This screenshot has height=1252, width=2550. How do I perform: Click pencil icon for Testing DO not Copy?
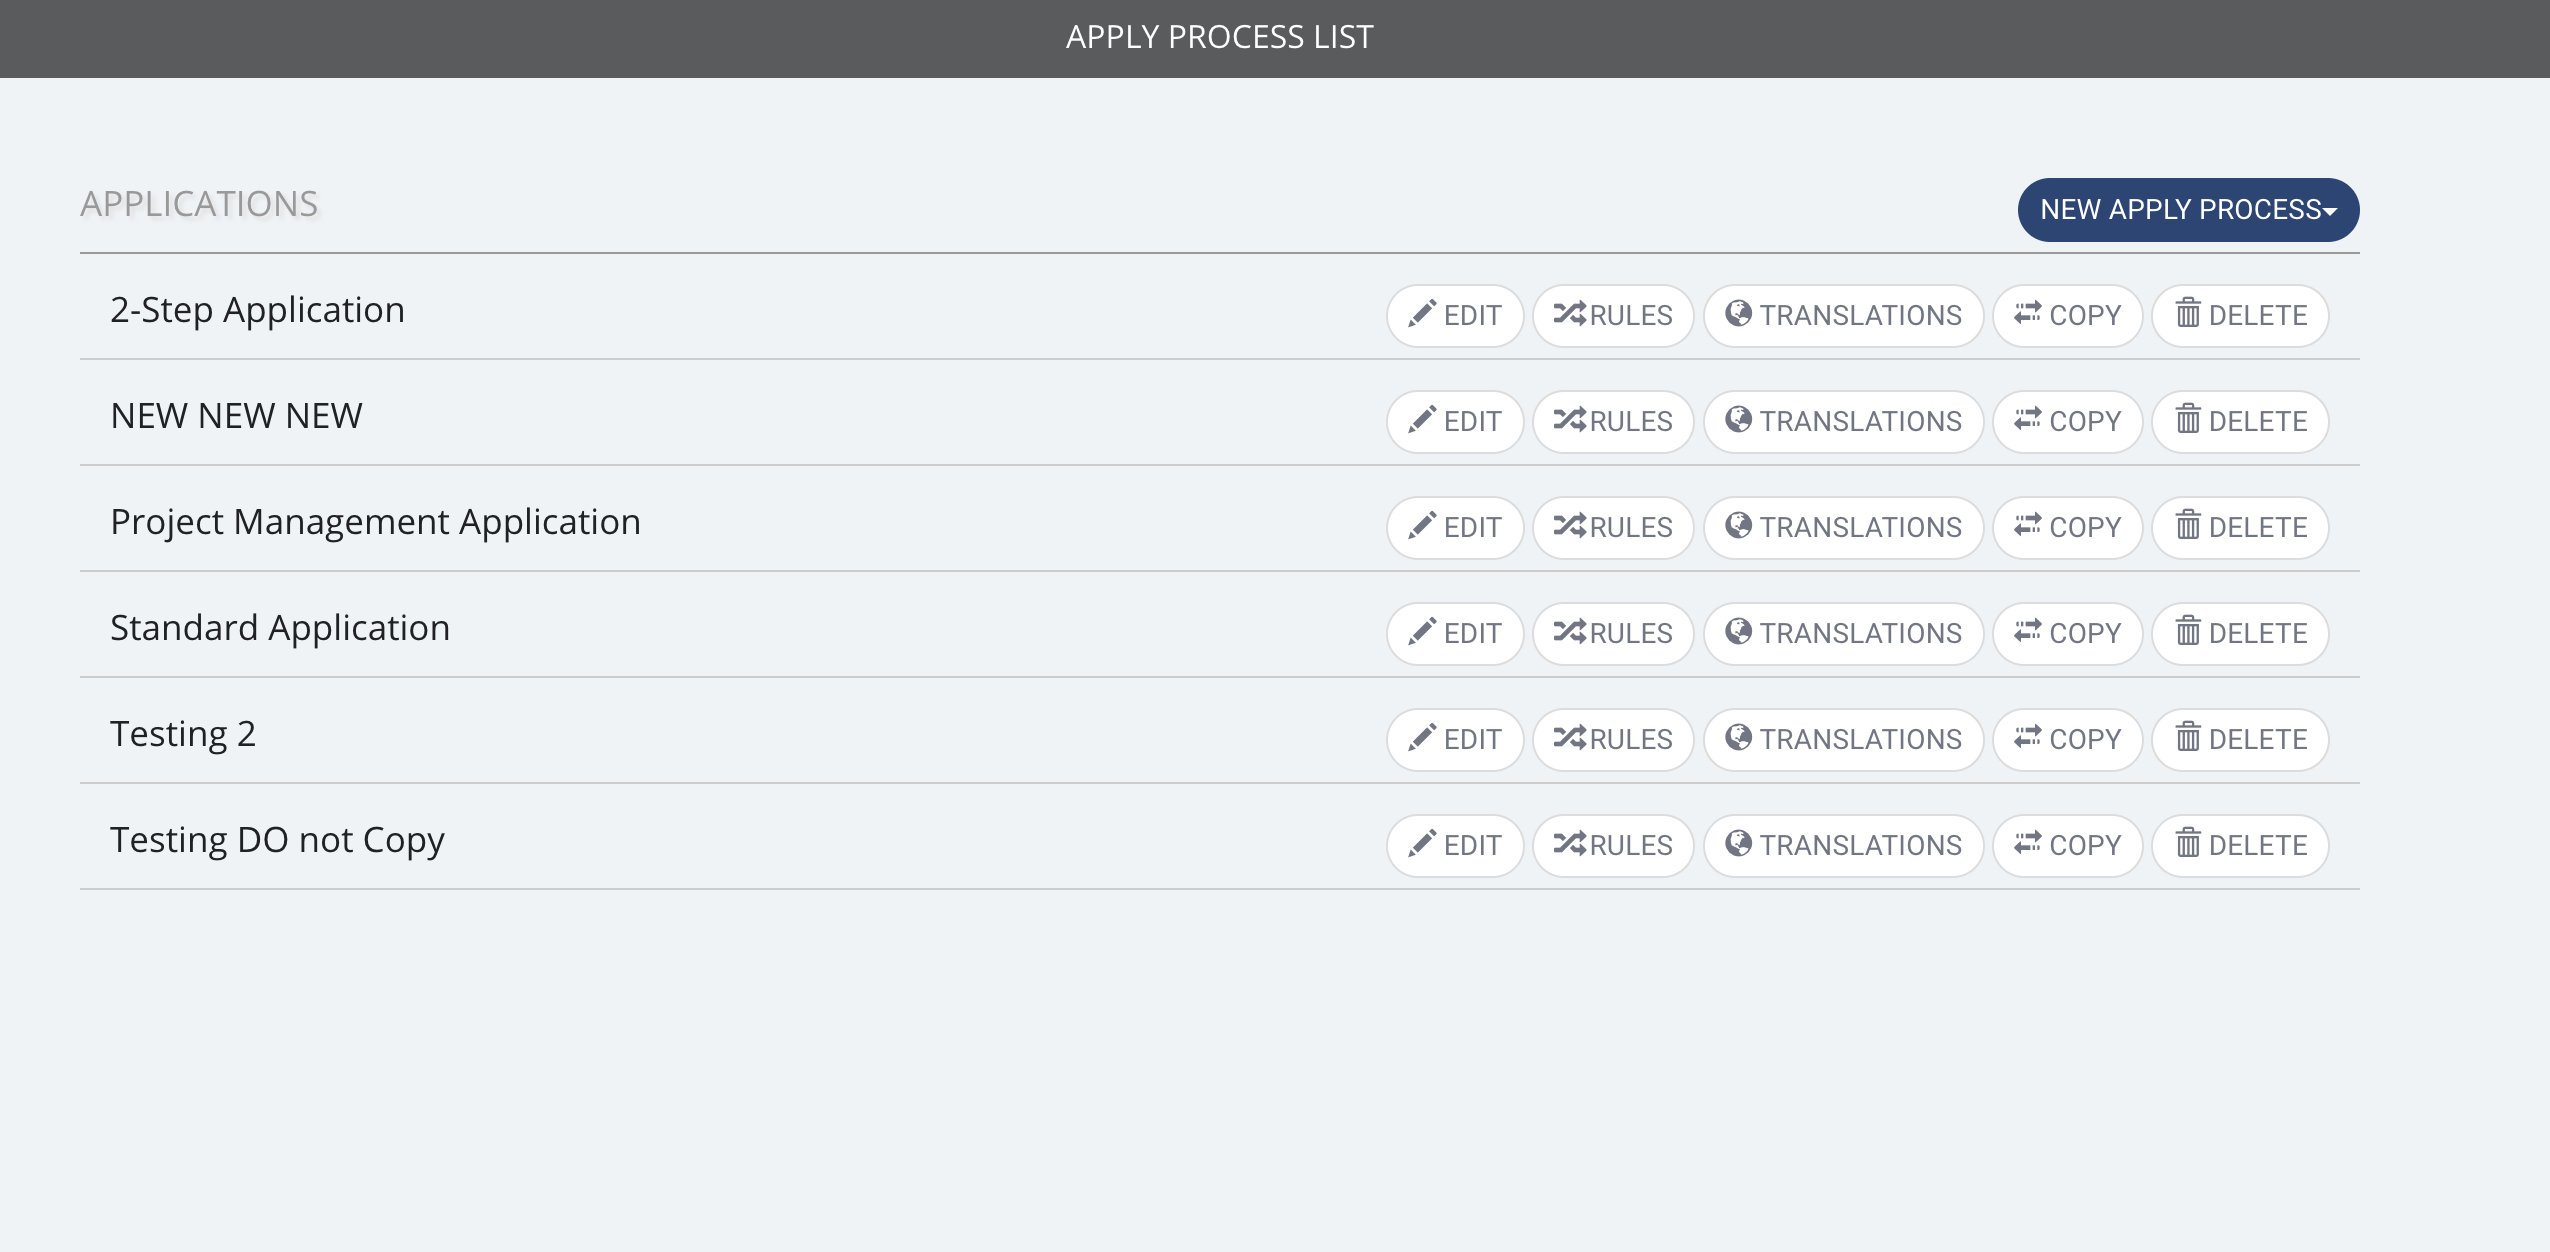(x=1422, y=844)
